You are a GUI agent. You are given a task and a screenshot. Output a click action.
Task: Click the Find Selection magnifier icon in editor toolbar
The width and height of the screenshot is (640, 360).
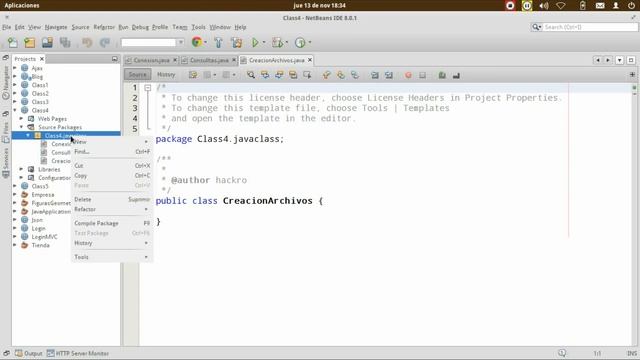251,75
